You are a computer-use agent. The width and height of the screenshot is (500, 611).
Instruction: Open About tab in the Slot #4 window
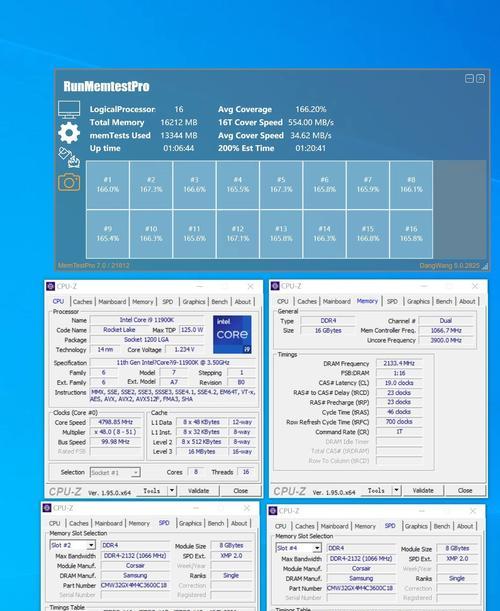pos(465,526)
